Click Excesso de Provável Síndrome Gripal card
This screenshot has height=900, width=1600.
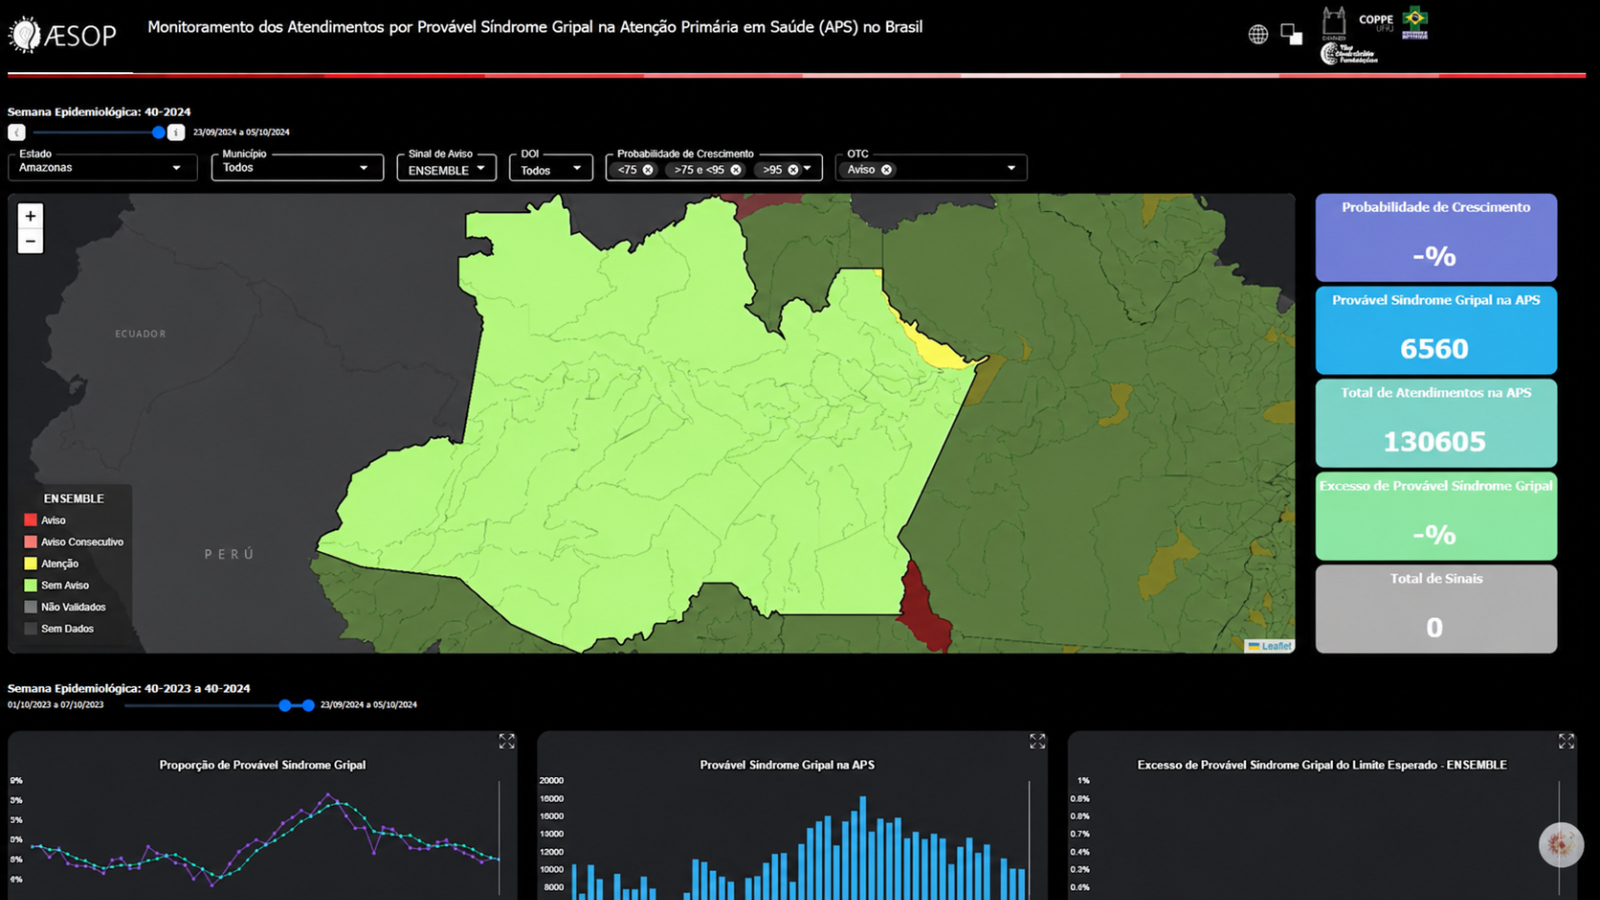coord(1436,516)
